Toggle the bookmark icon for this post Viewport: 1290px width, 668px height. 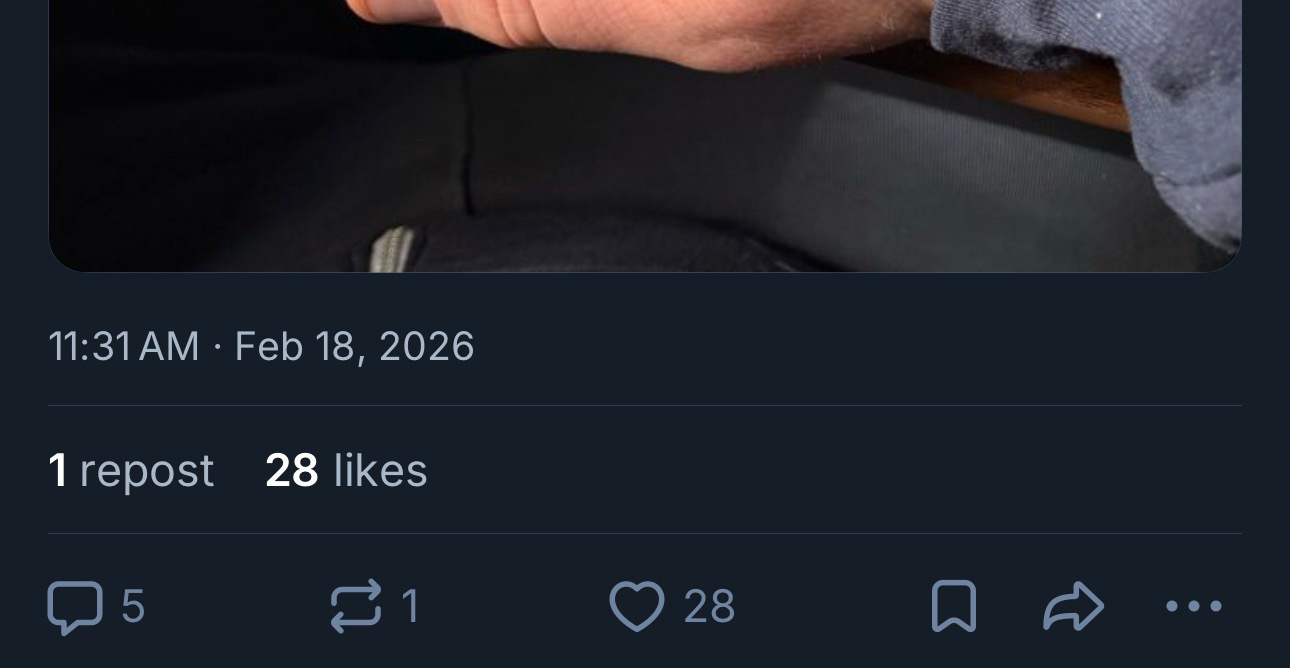[953, 607]
